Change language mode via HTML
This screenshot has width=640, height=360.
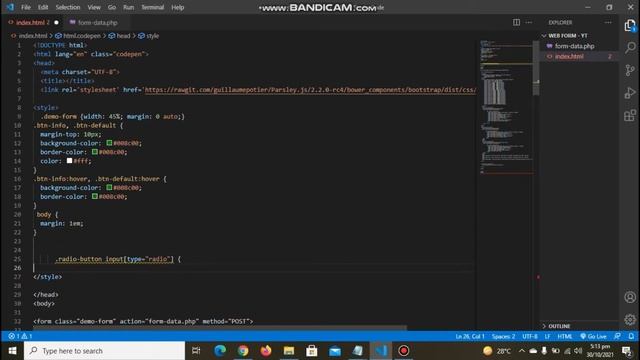pos(565,336)
